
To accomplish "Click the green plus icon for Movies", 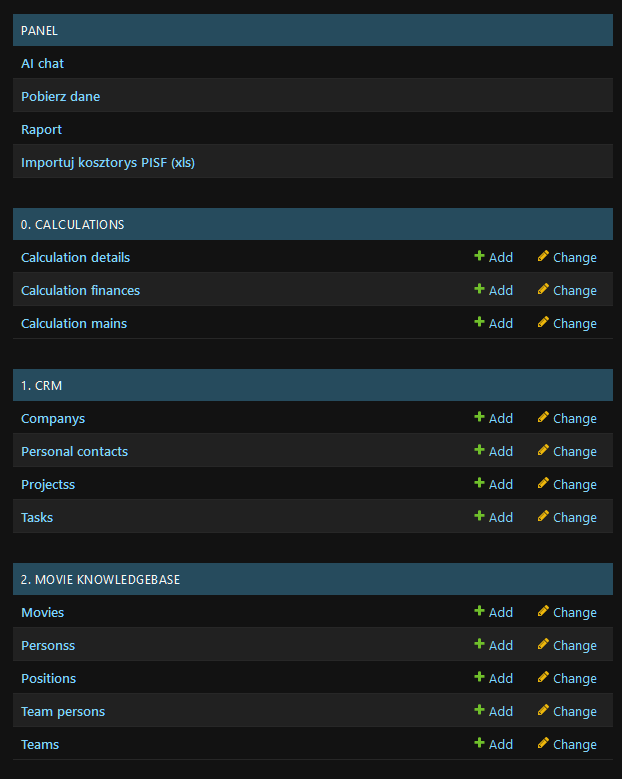I will coord(479,611).
